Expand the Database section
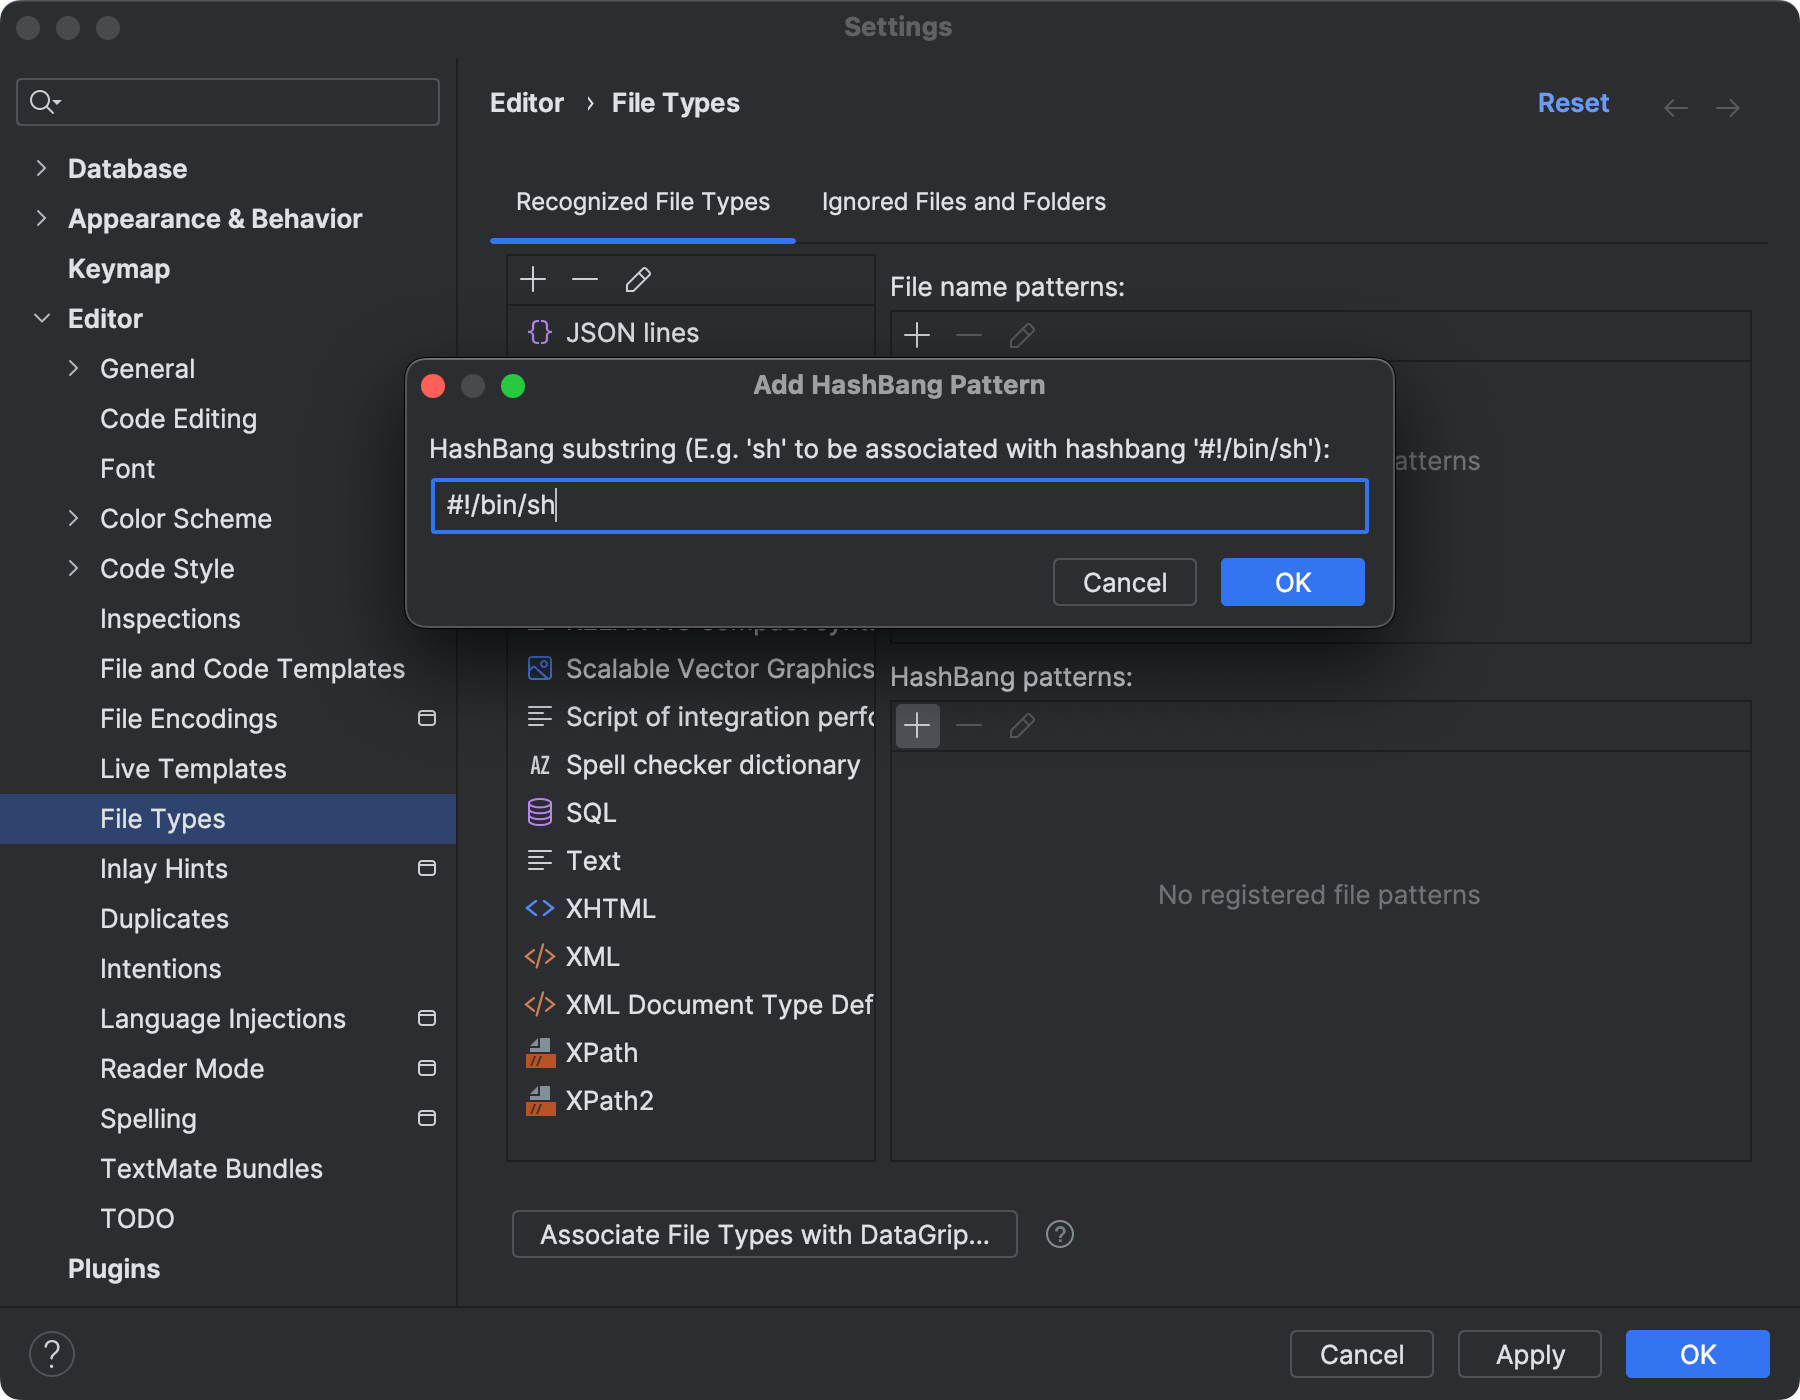 pos(41,168)
